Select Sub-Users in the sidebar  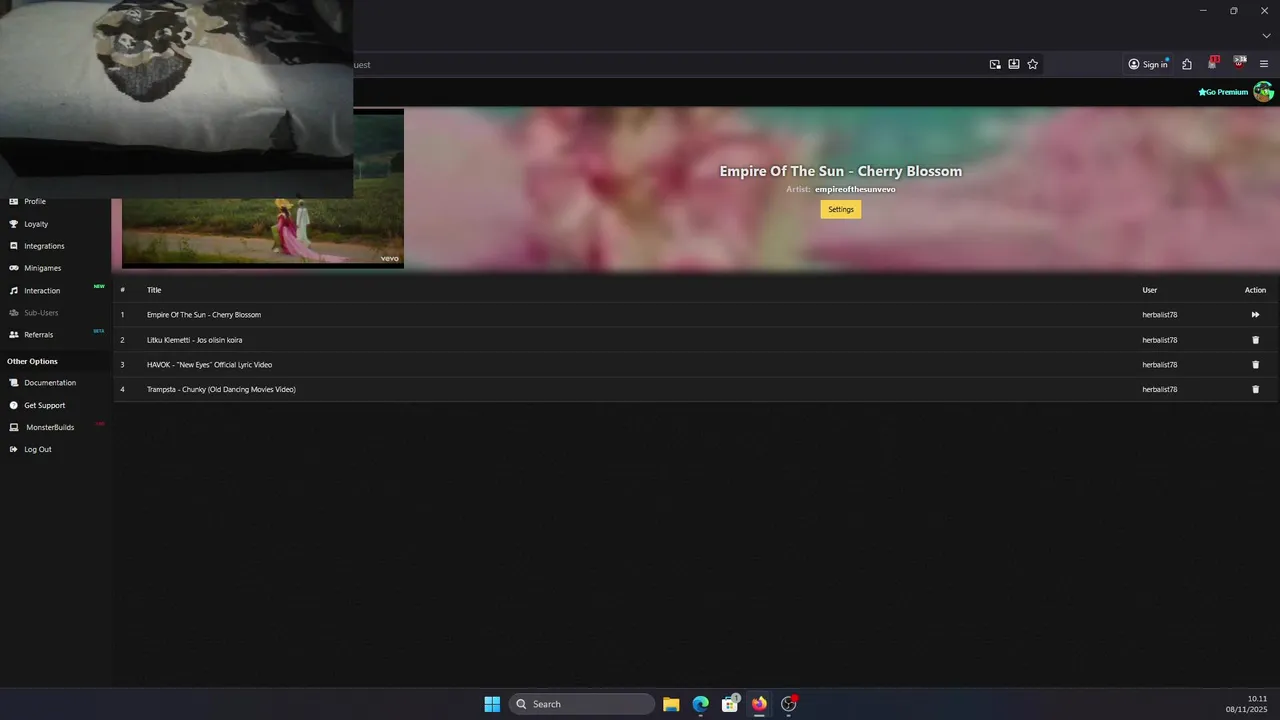pyautogui.click(x=41, y=313)
